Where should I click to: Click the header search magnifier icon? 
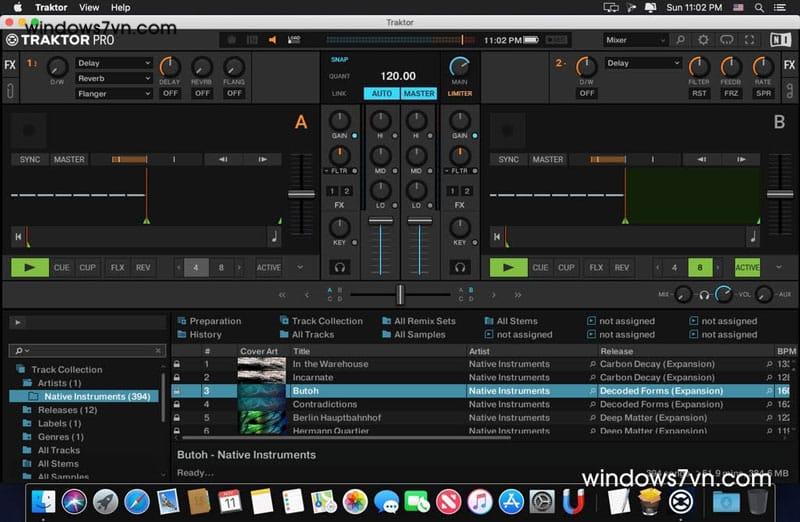680,40
